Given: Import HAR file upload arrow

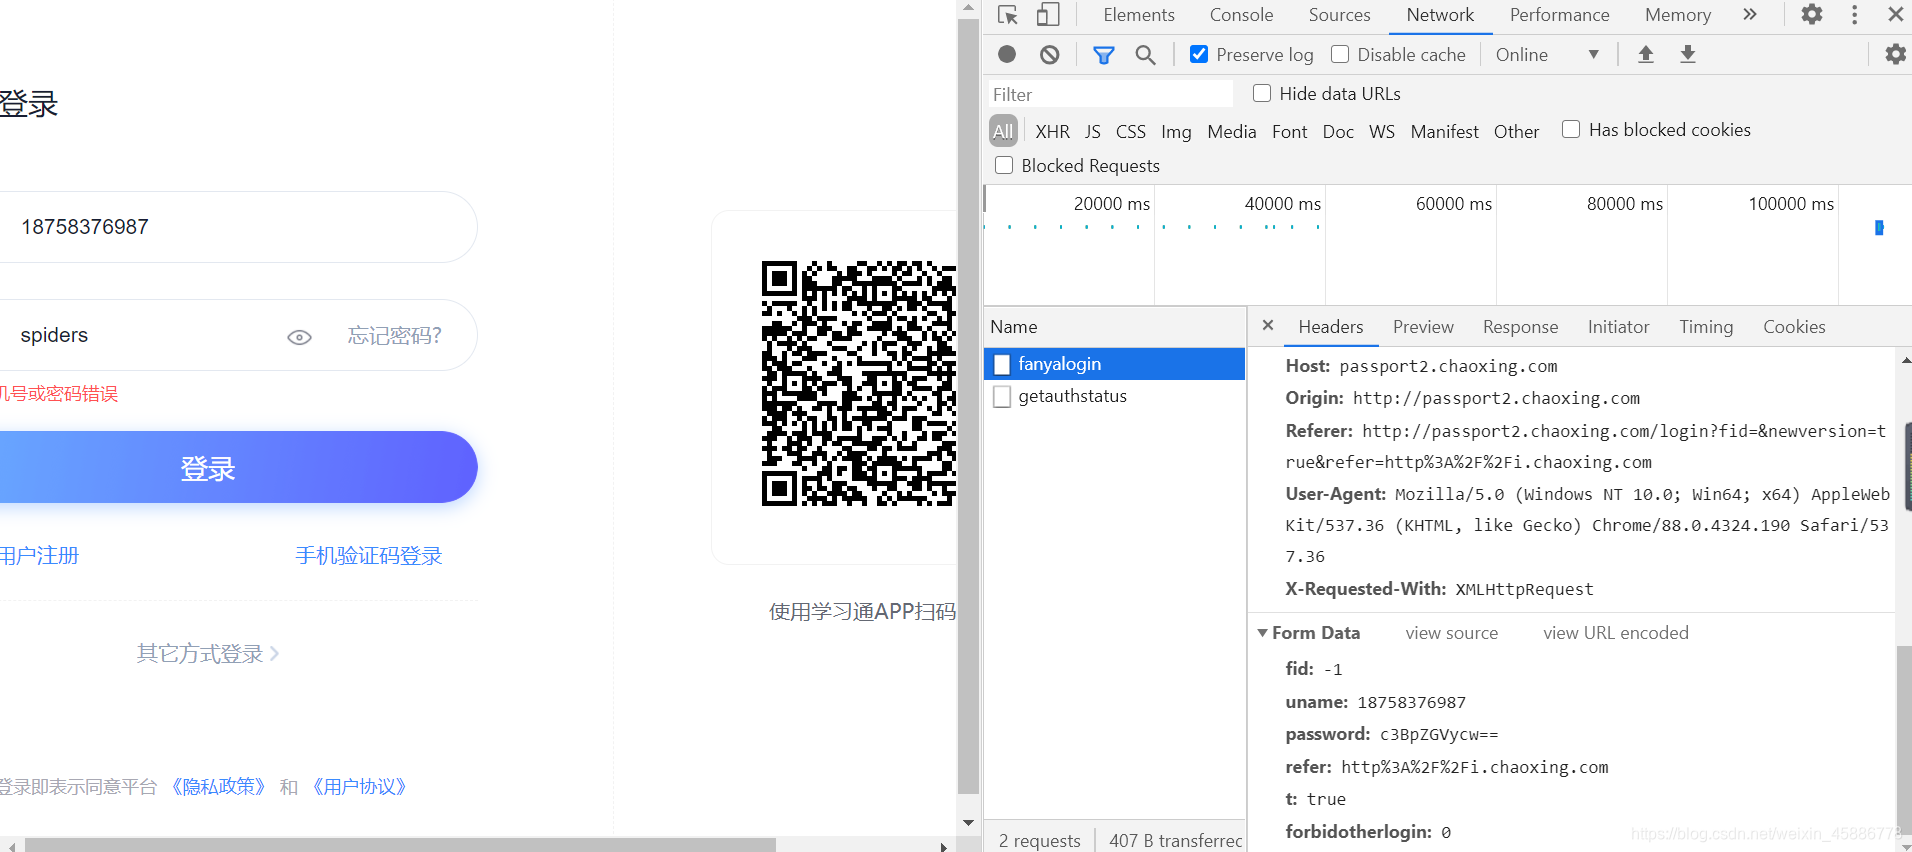Looking at the screenshot, I should coord(1645,54).
